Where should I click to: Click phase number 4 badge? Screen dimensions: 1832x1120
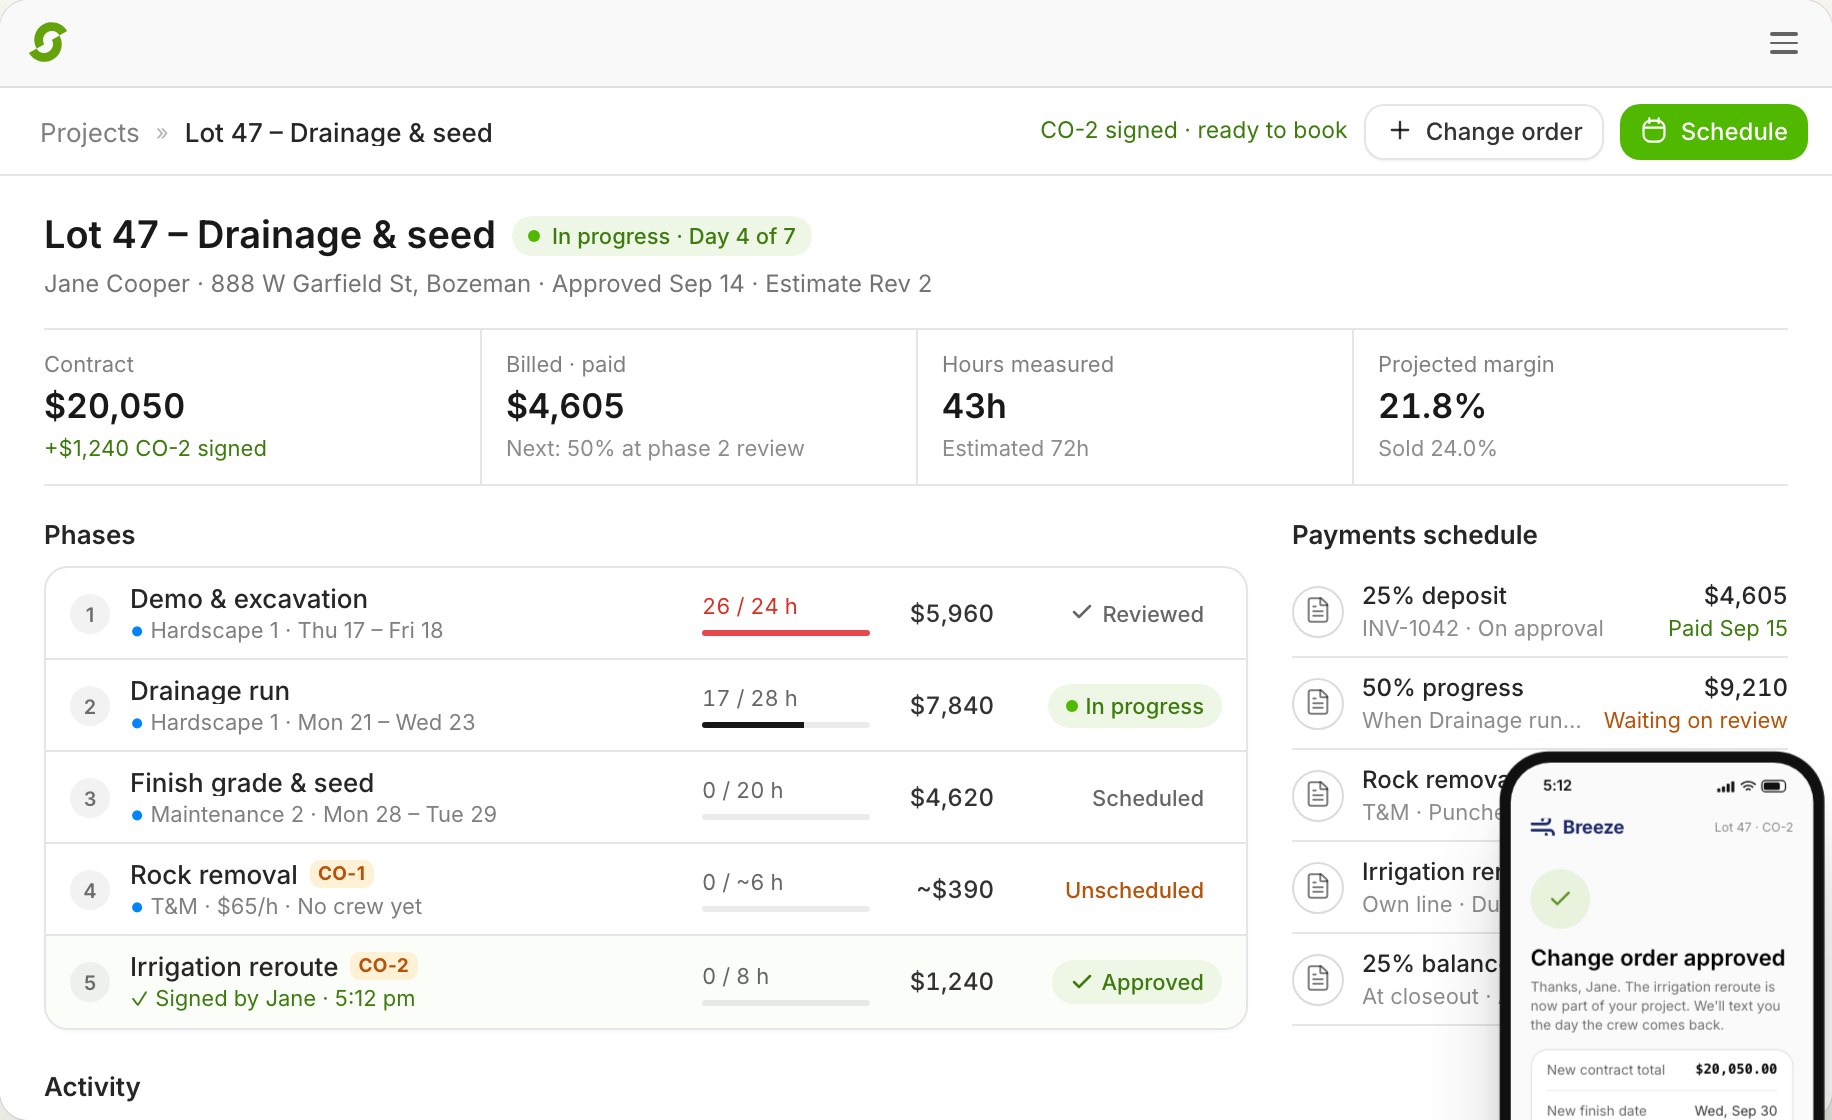click(x=90, y=890)
